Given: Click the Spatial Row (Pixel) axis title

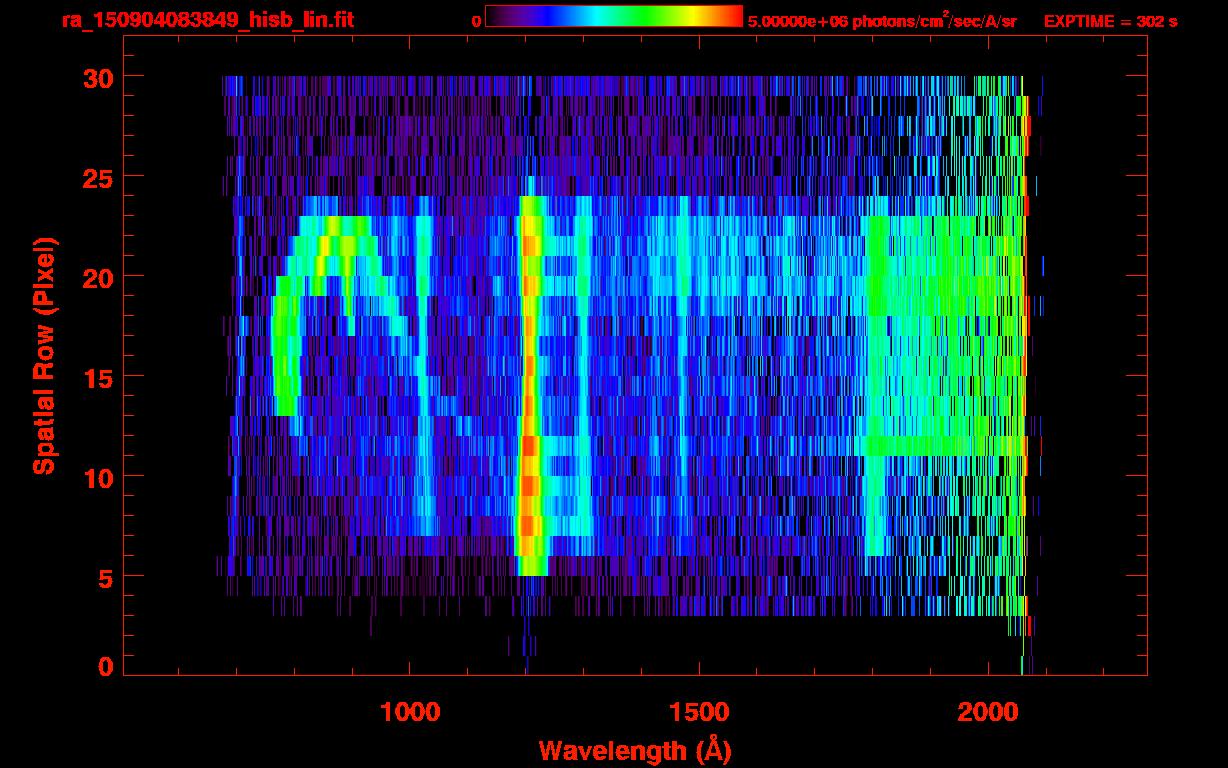Looking at the screenshot, I should pyautogui.click(x=44, y=356).
